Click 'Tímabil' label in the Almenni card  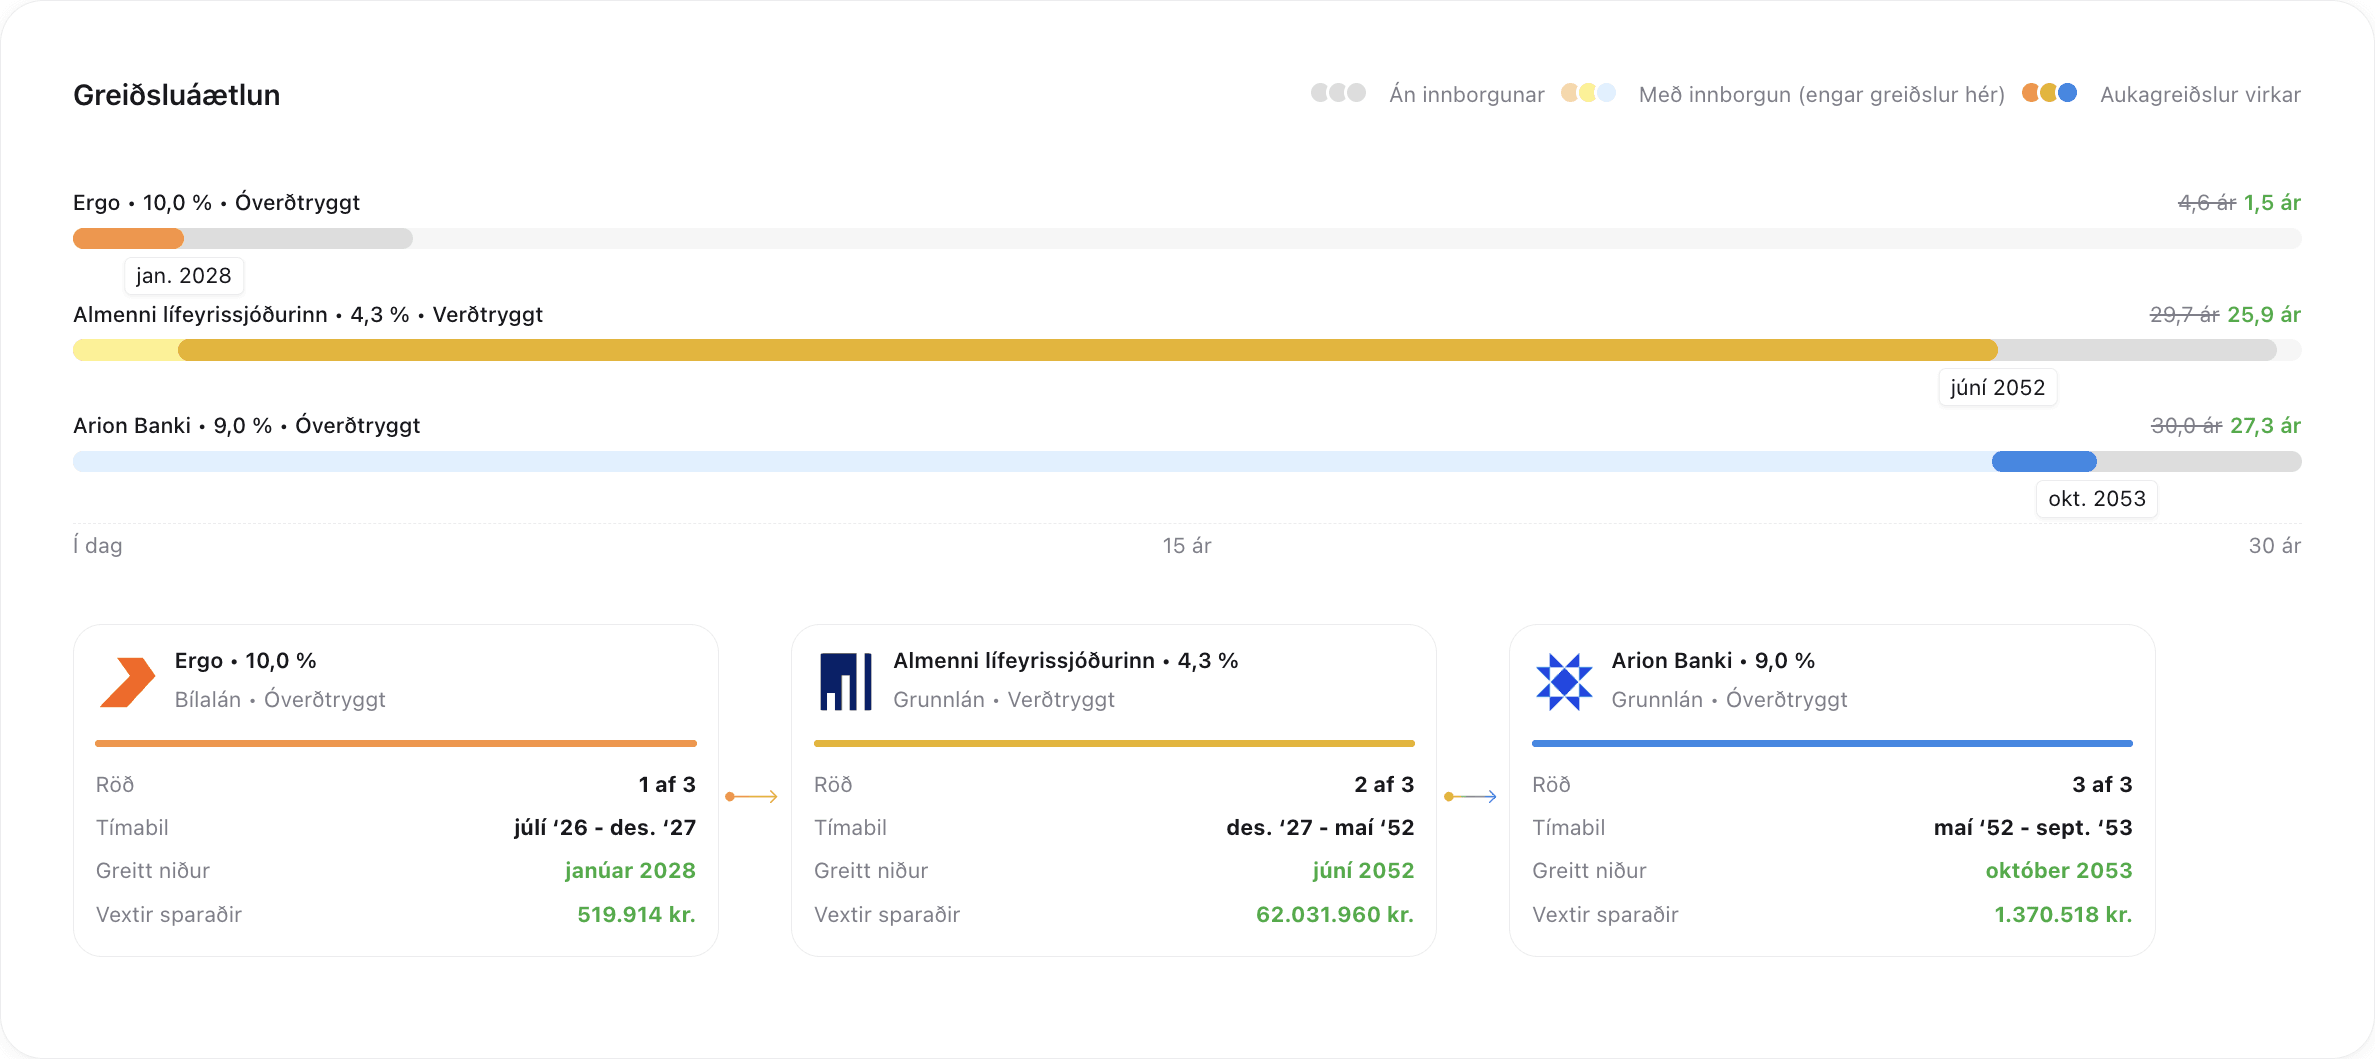tap(850, 828)
